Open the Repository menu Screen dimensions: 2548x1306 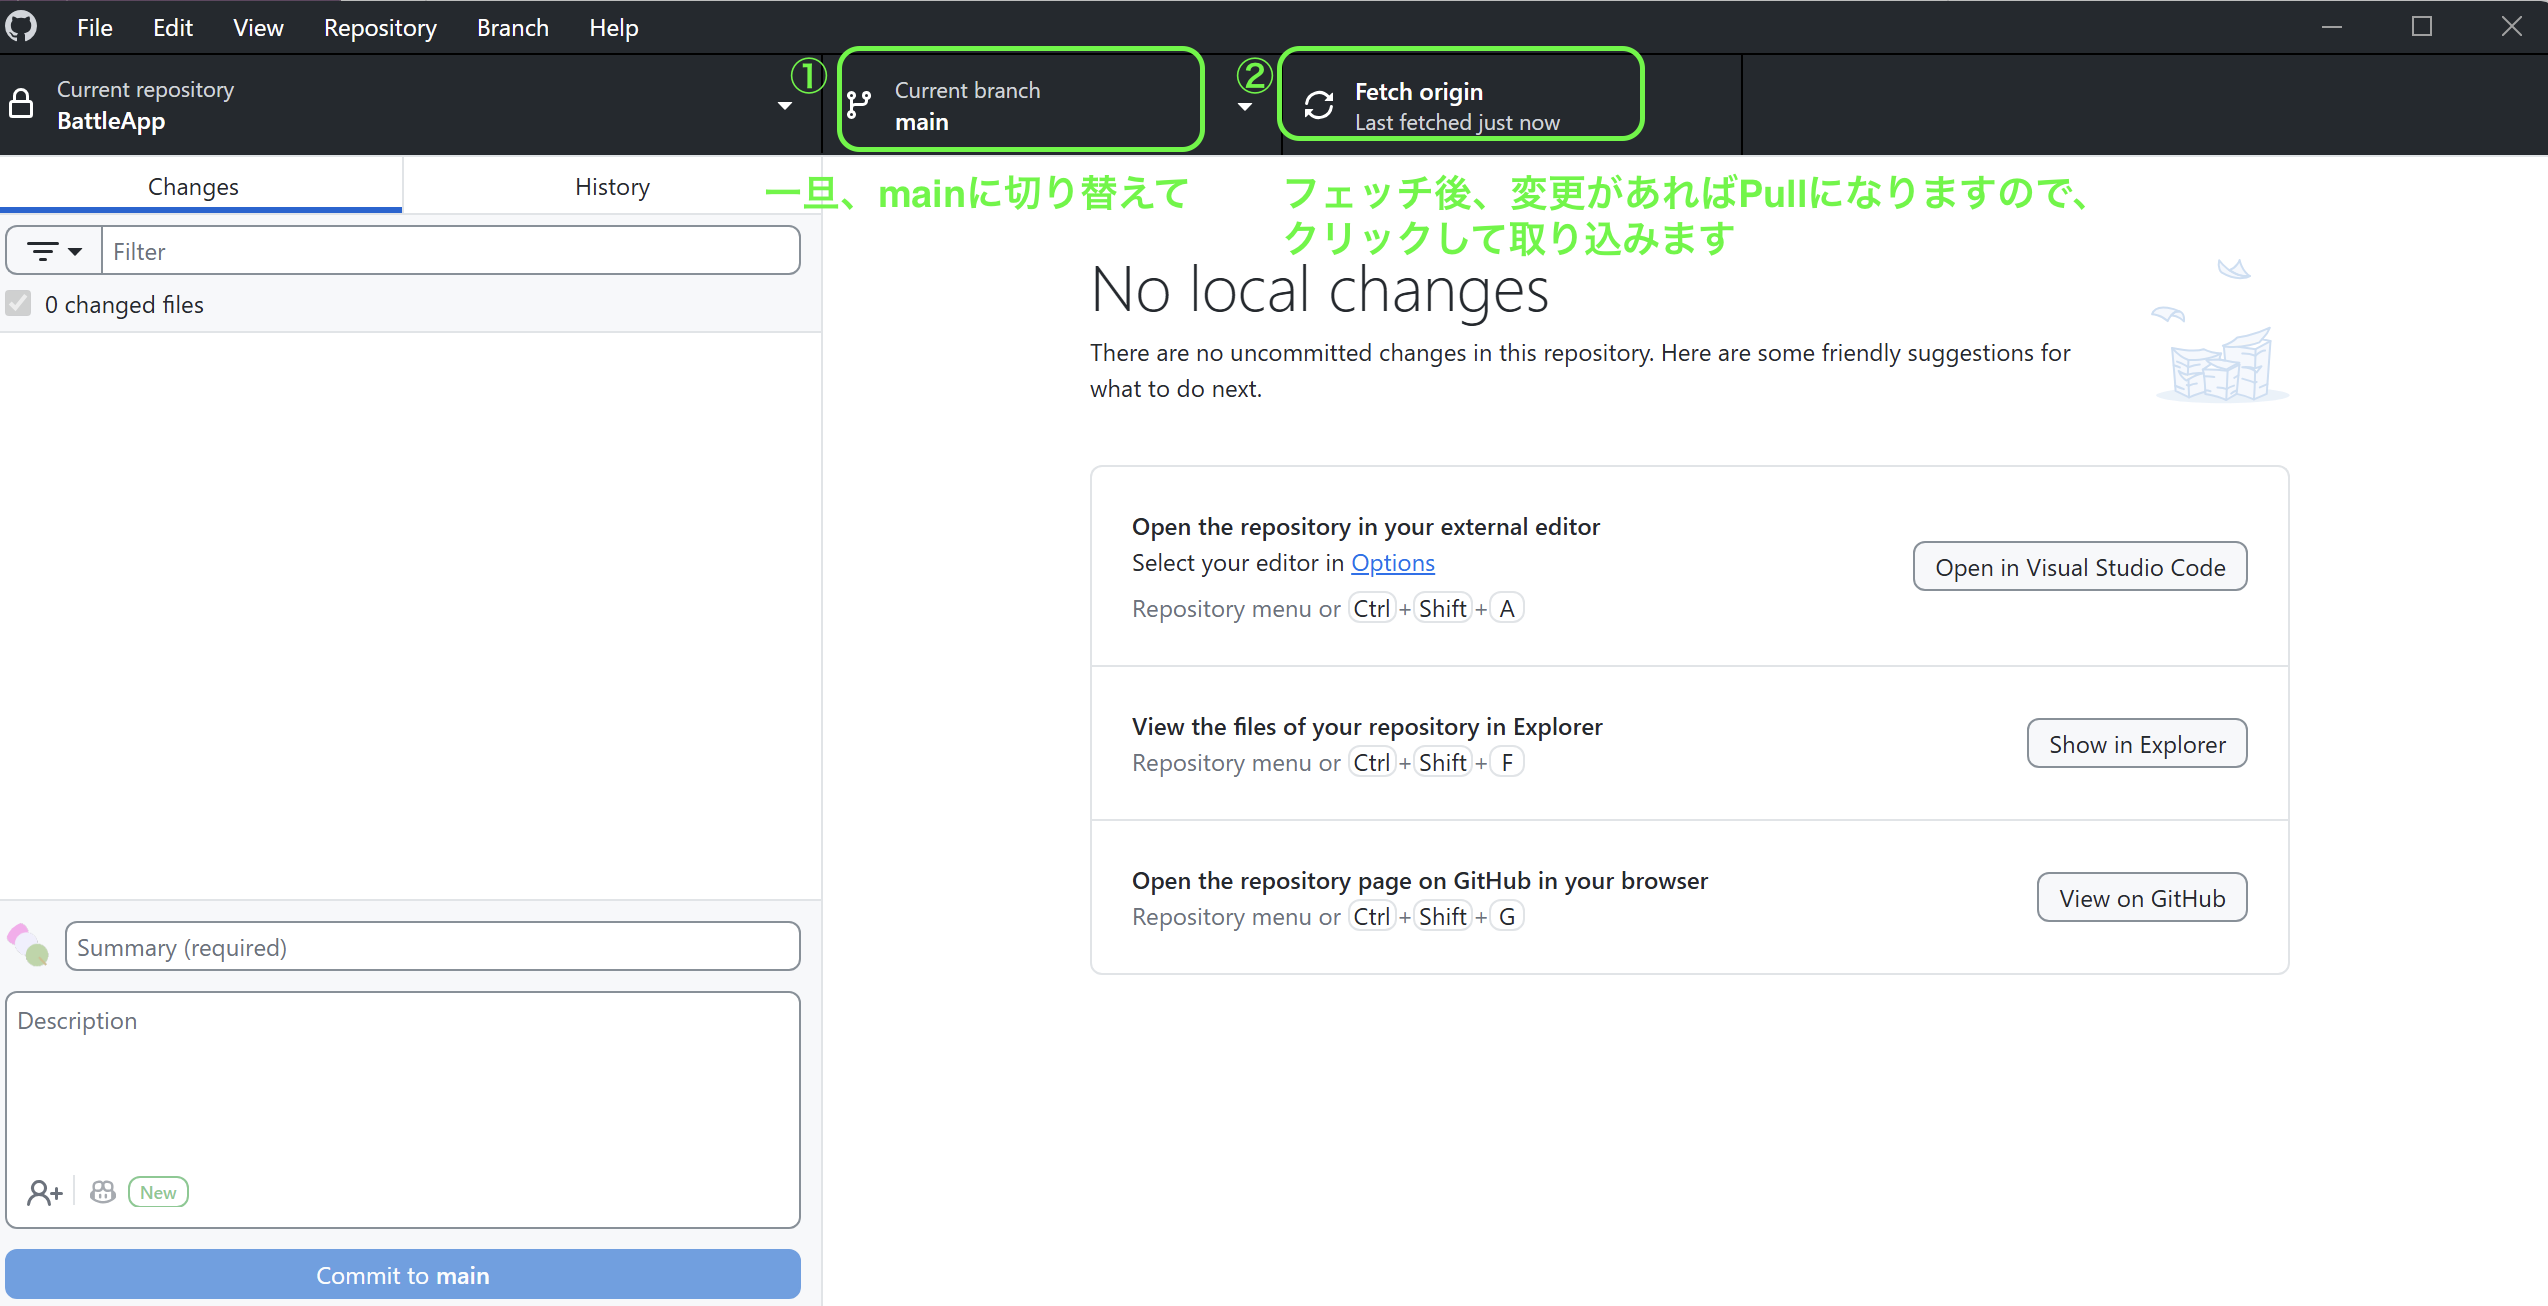380,27
